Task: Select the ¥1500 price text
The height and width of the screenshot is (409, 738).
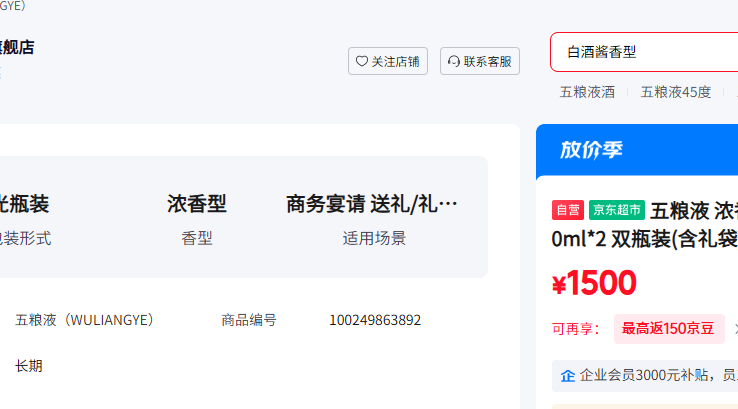Action: click(594, 283)
